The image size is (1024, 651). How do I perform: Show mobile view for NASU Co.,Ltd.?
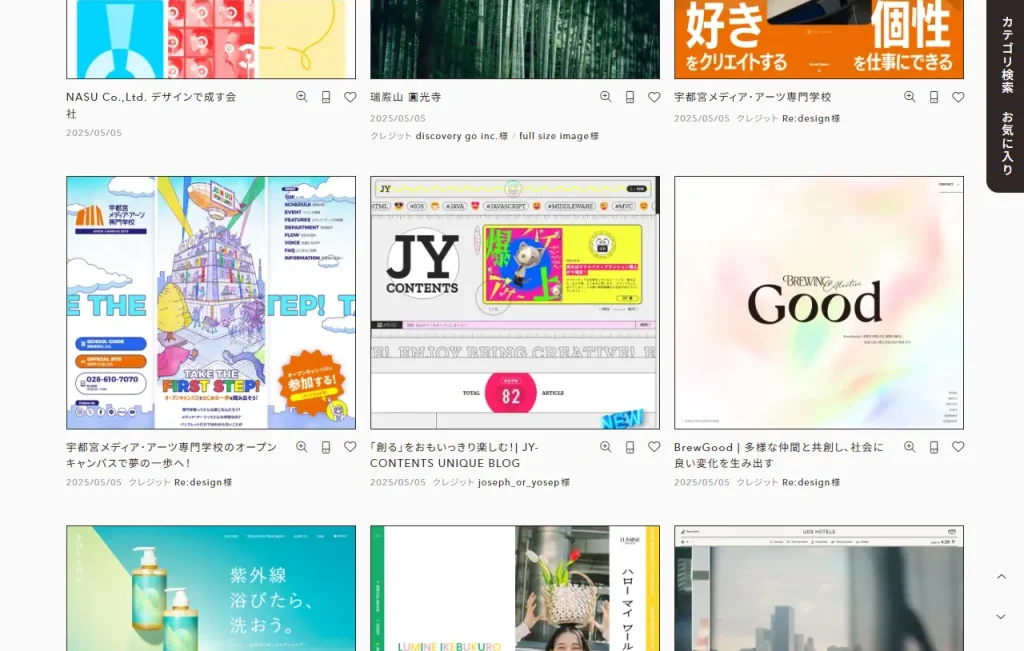326,97
